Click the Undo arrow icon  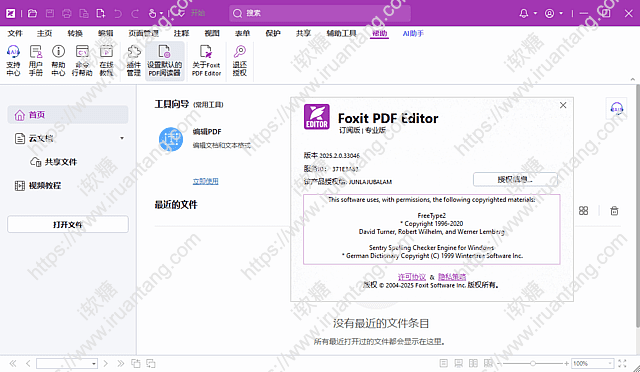click(118, 13)
